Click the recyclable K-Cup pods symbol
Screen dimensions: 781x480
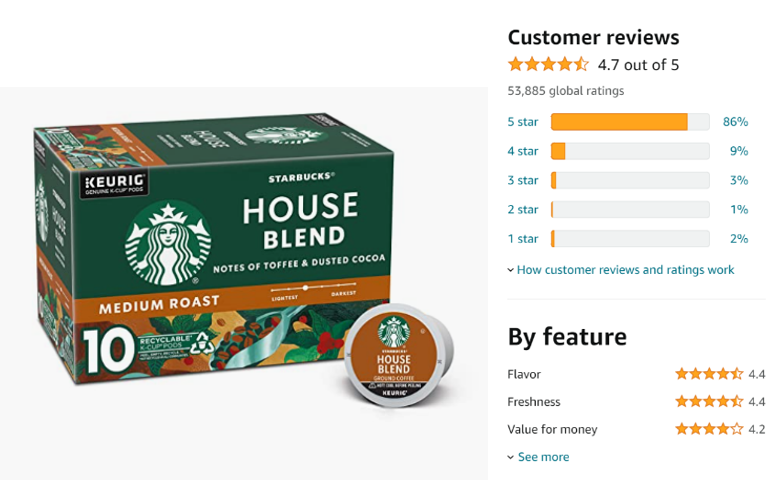[203, 343]
